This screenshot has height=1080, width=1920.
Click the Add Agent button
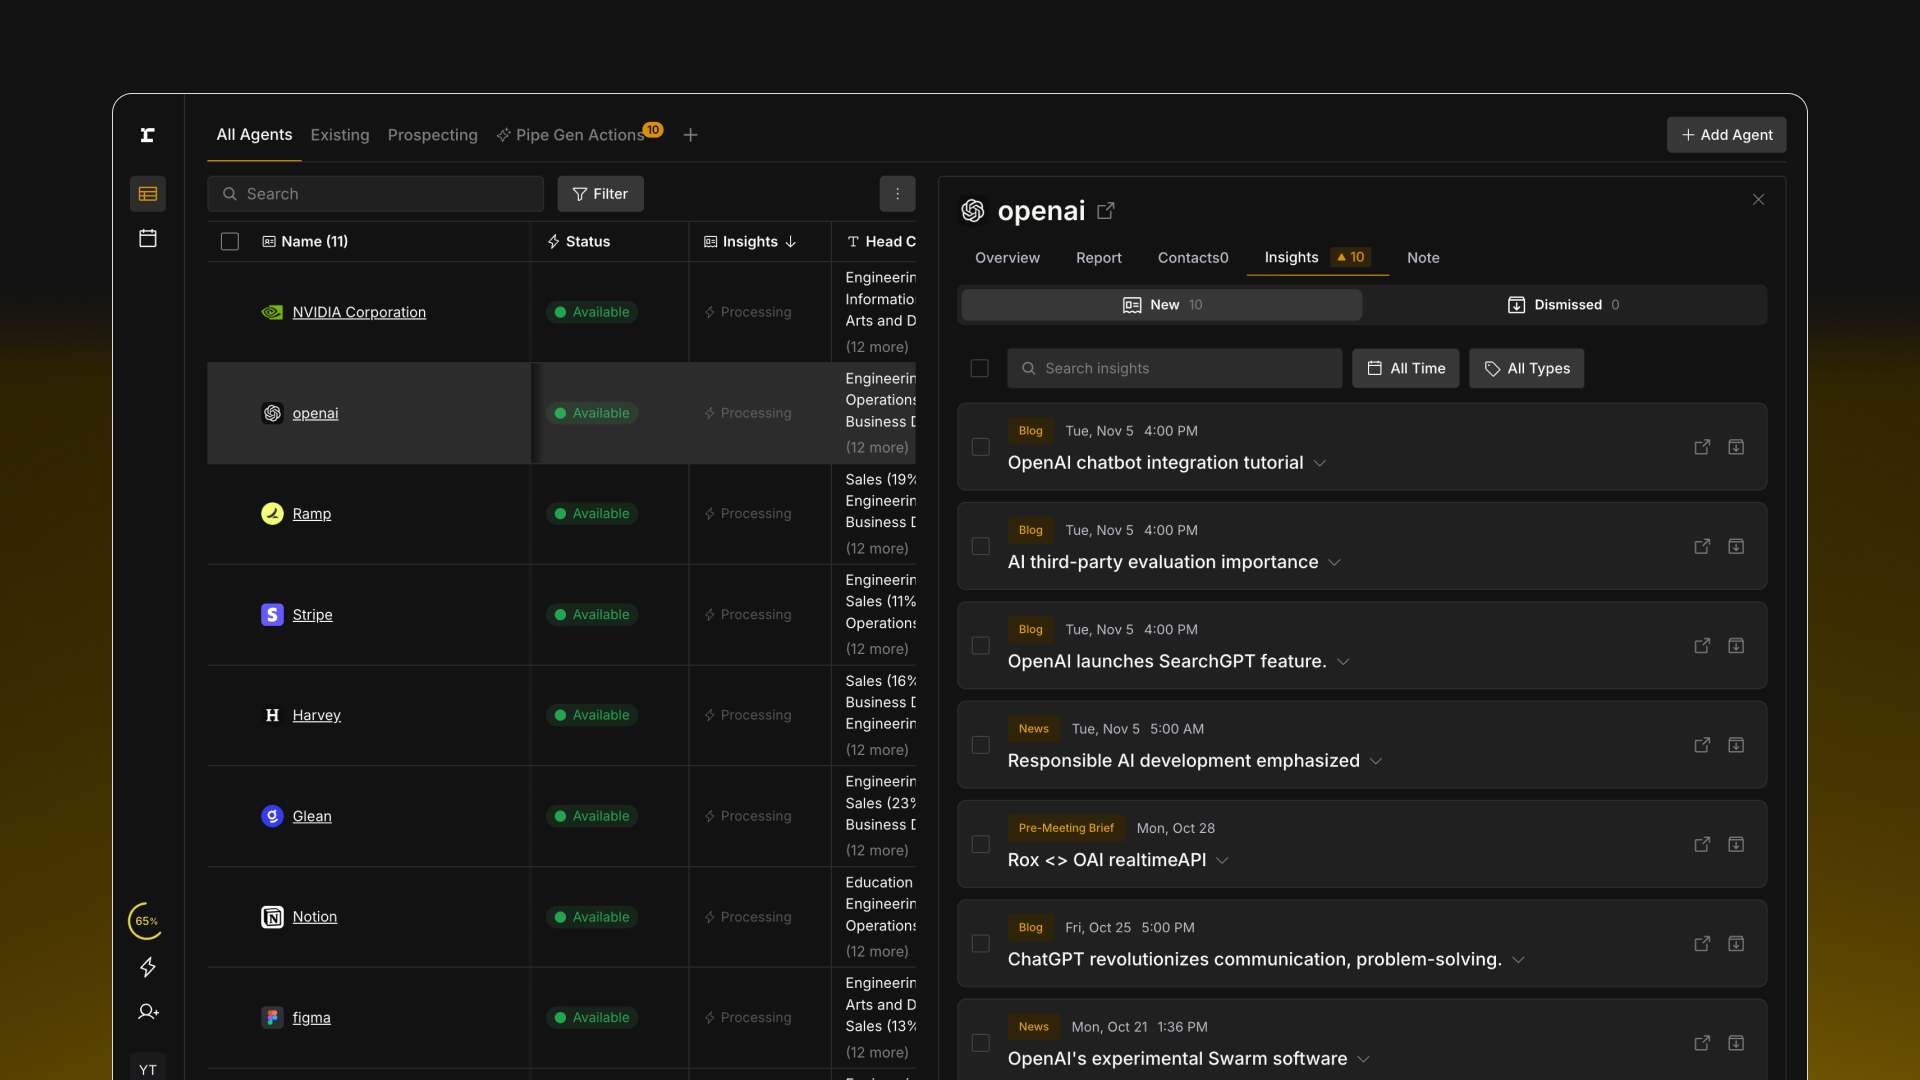pyautogui.click(x=1727, y=135)
